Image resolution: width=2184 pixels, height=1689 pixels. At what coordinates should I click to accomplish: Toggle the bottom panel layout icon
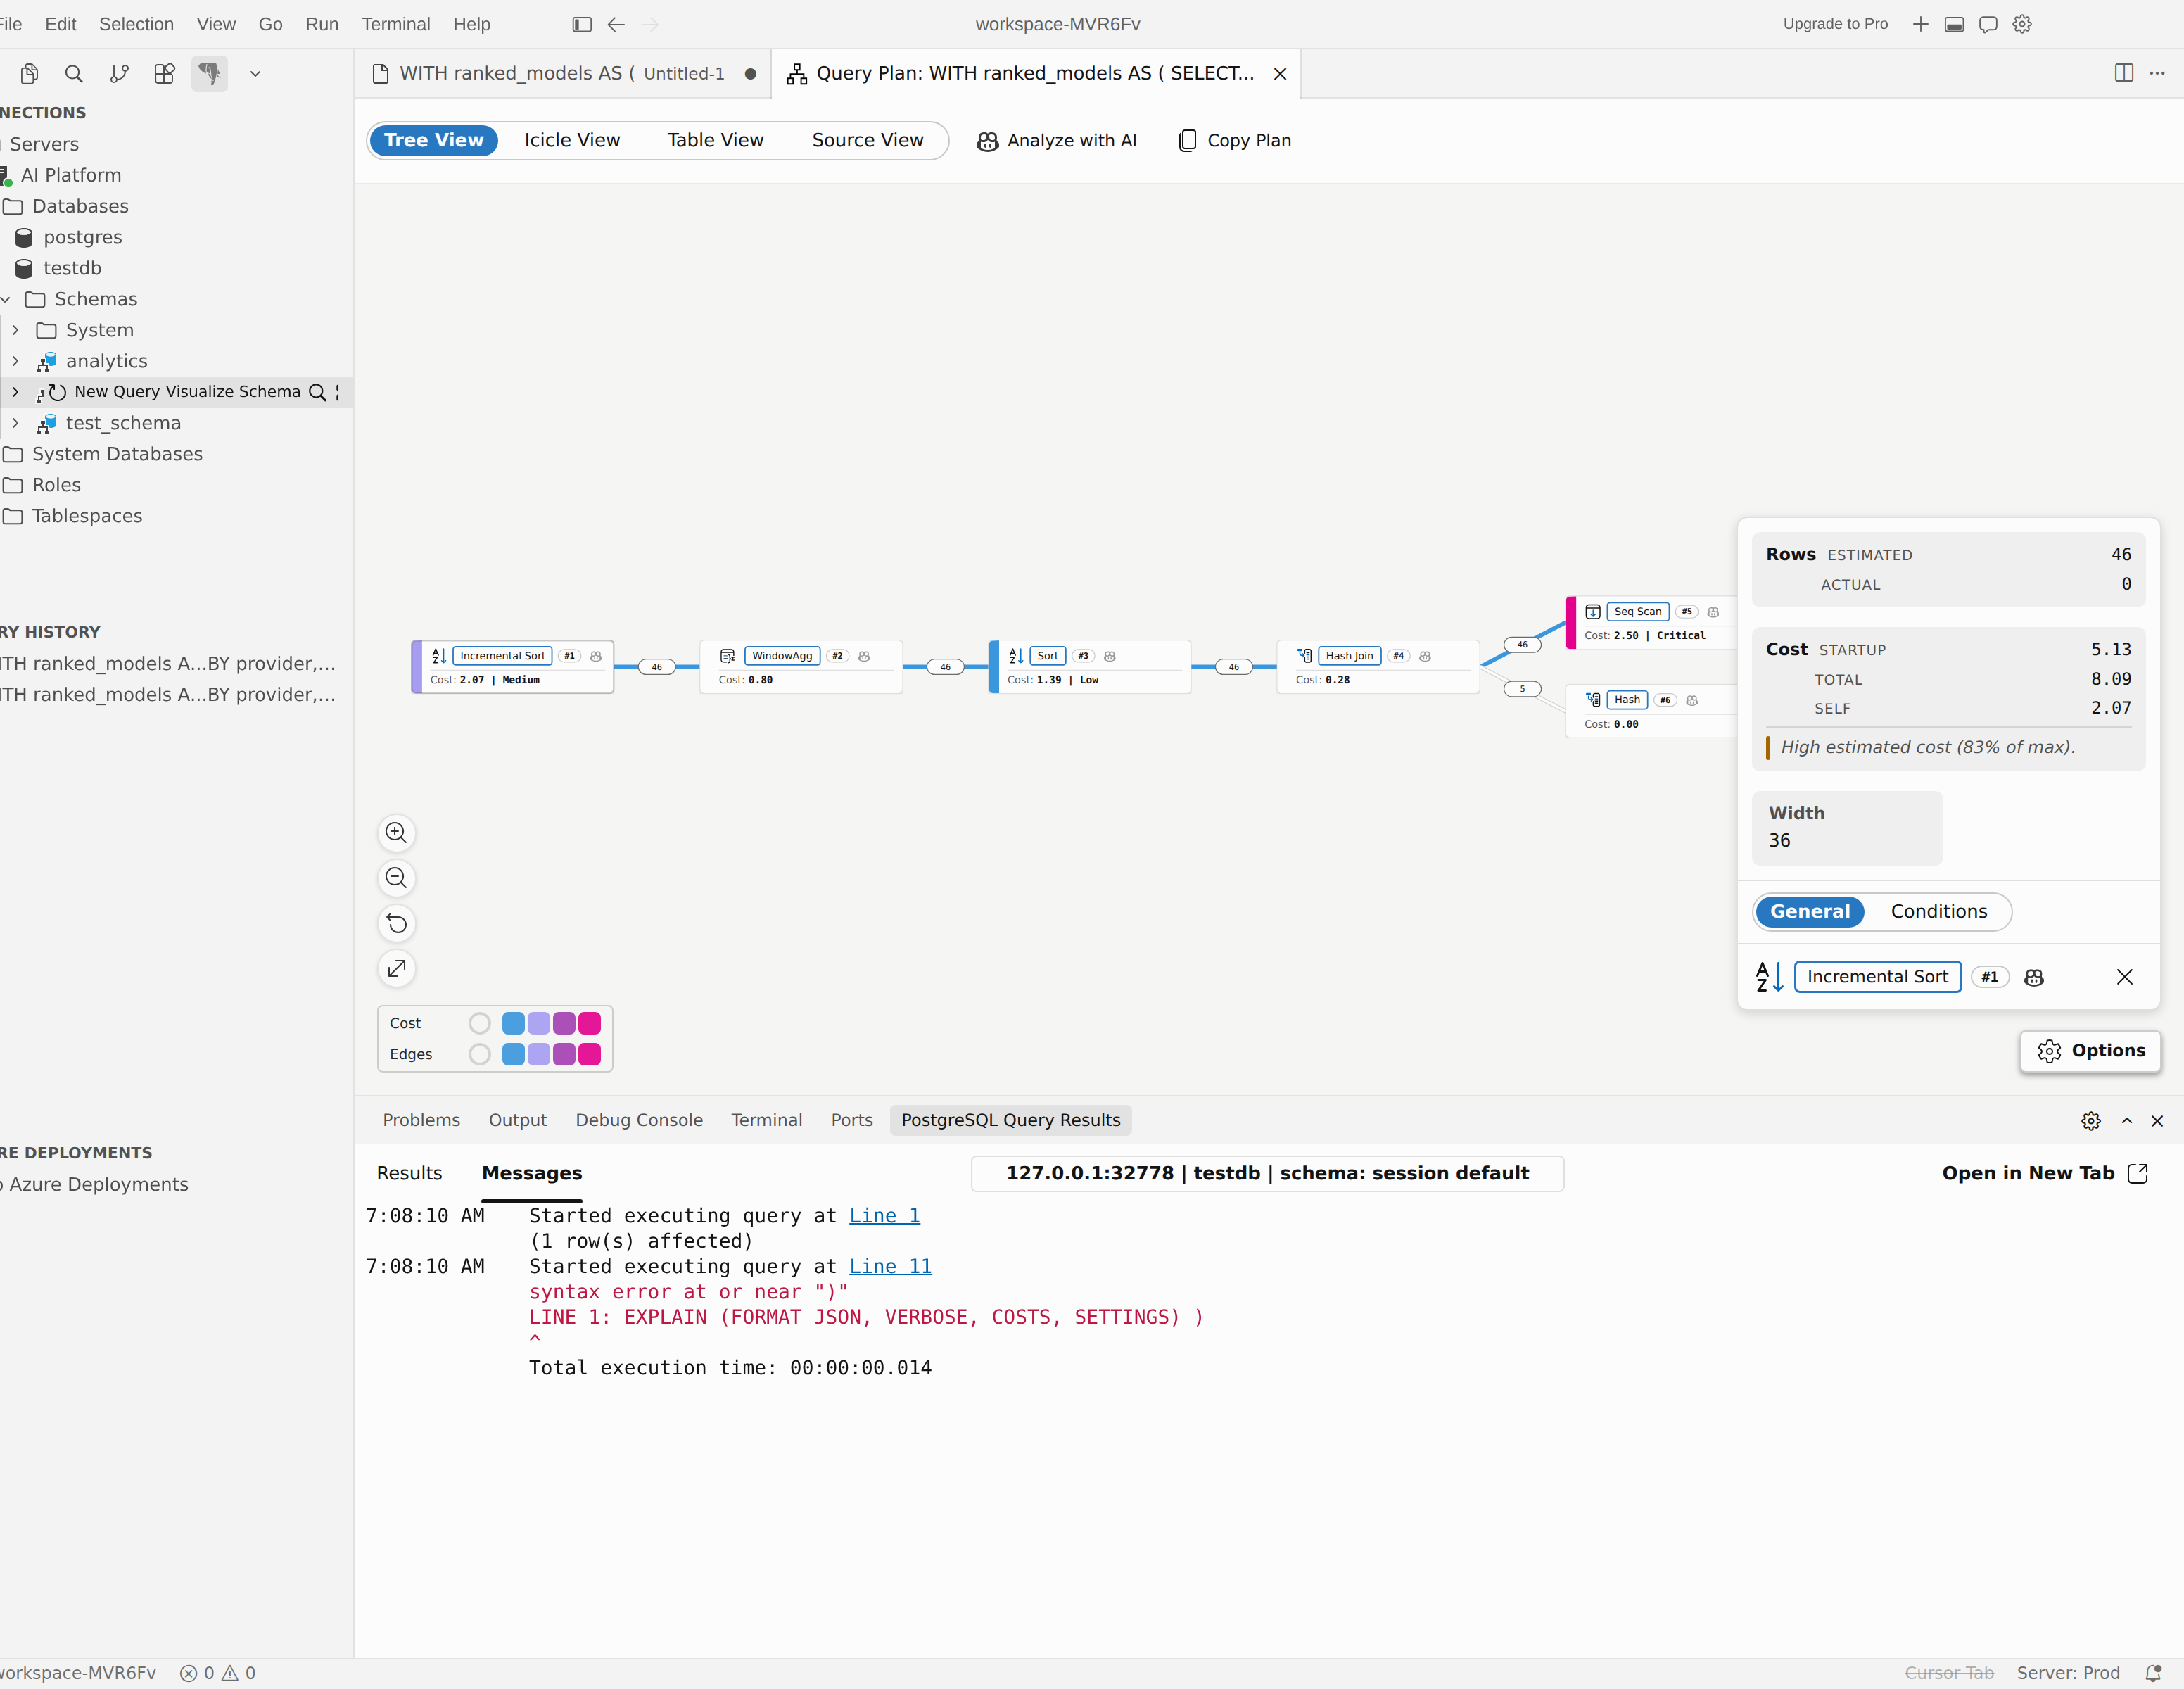tap(1954, 24)
